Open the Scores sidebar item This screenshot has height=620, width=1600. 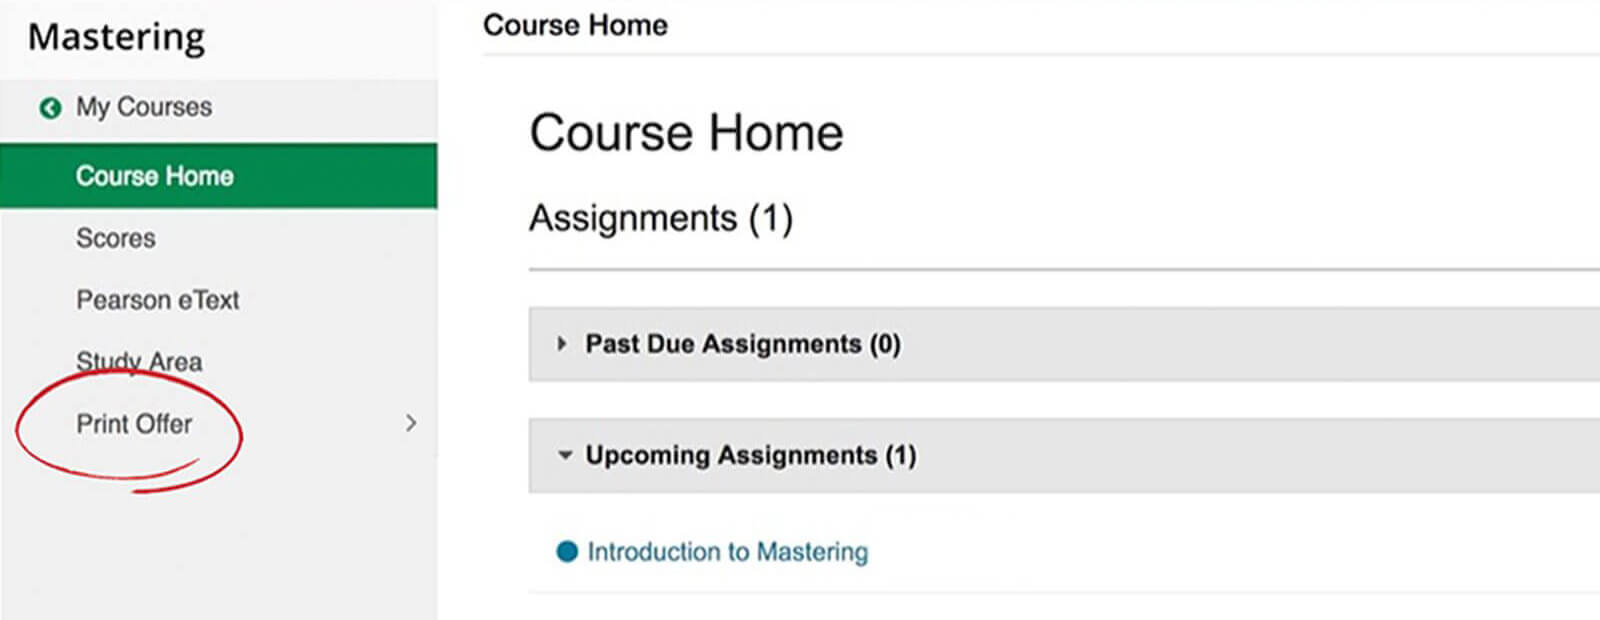[x=116, y=238]
